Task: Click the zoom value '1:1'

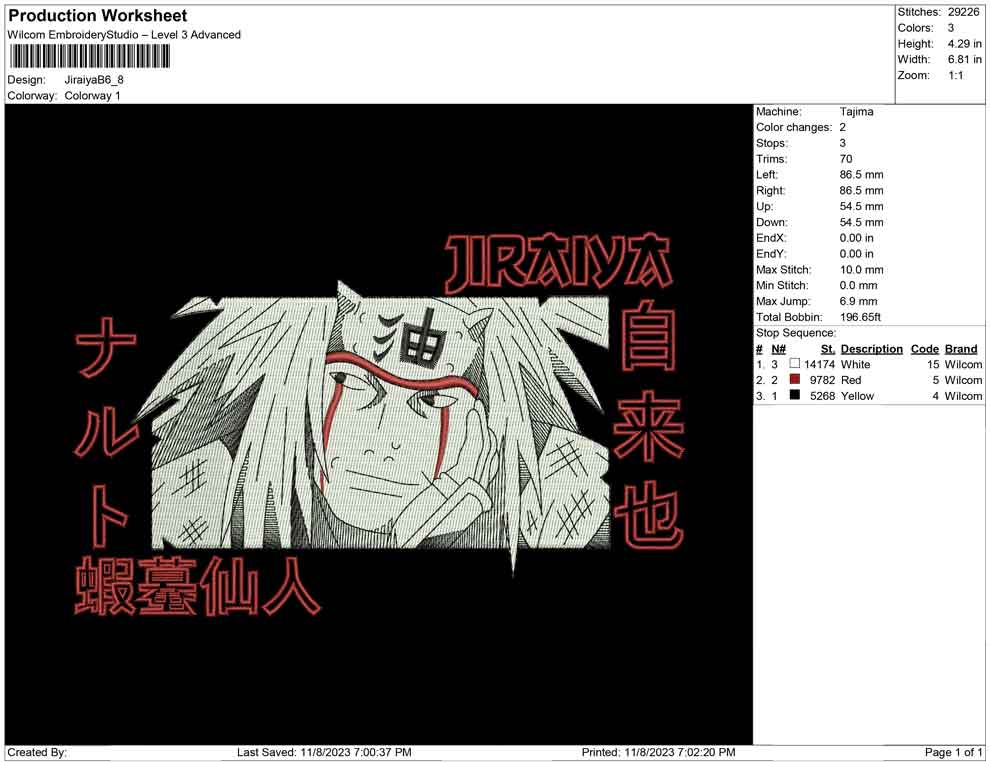Action: (x=955, y=75)
